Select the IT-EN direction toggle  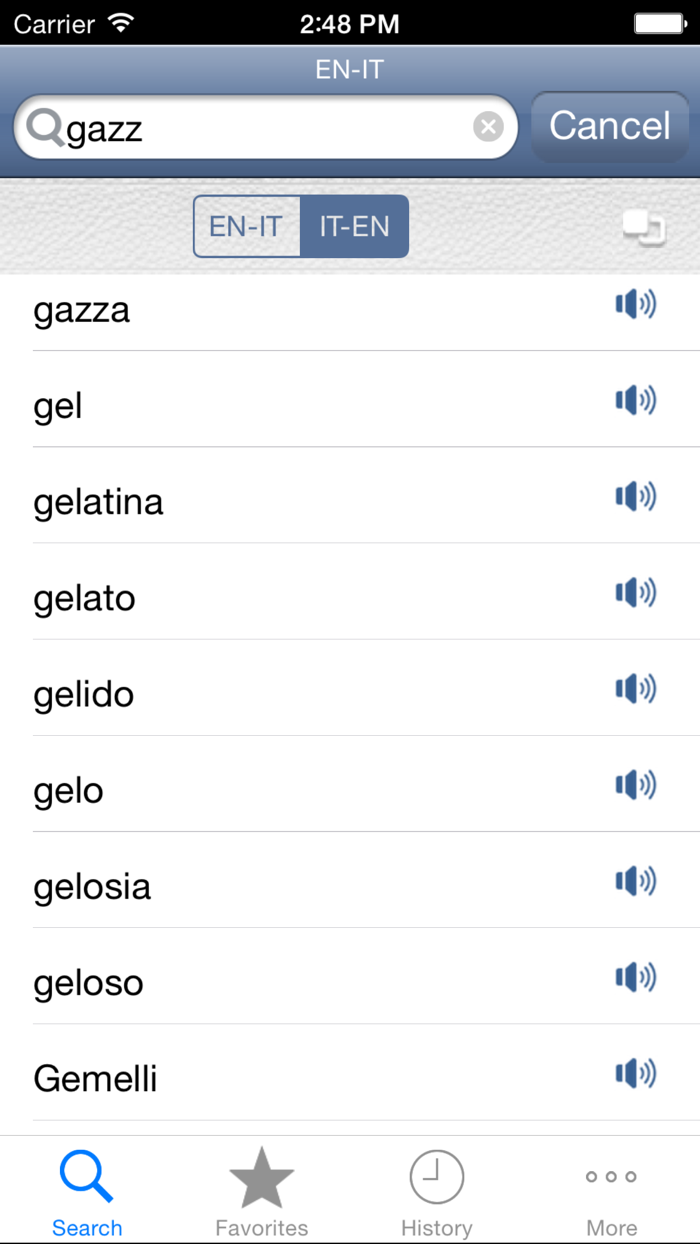tap(356, 226)
